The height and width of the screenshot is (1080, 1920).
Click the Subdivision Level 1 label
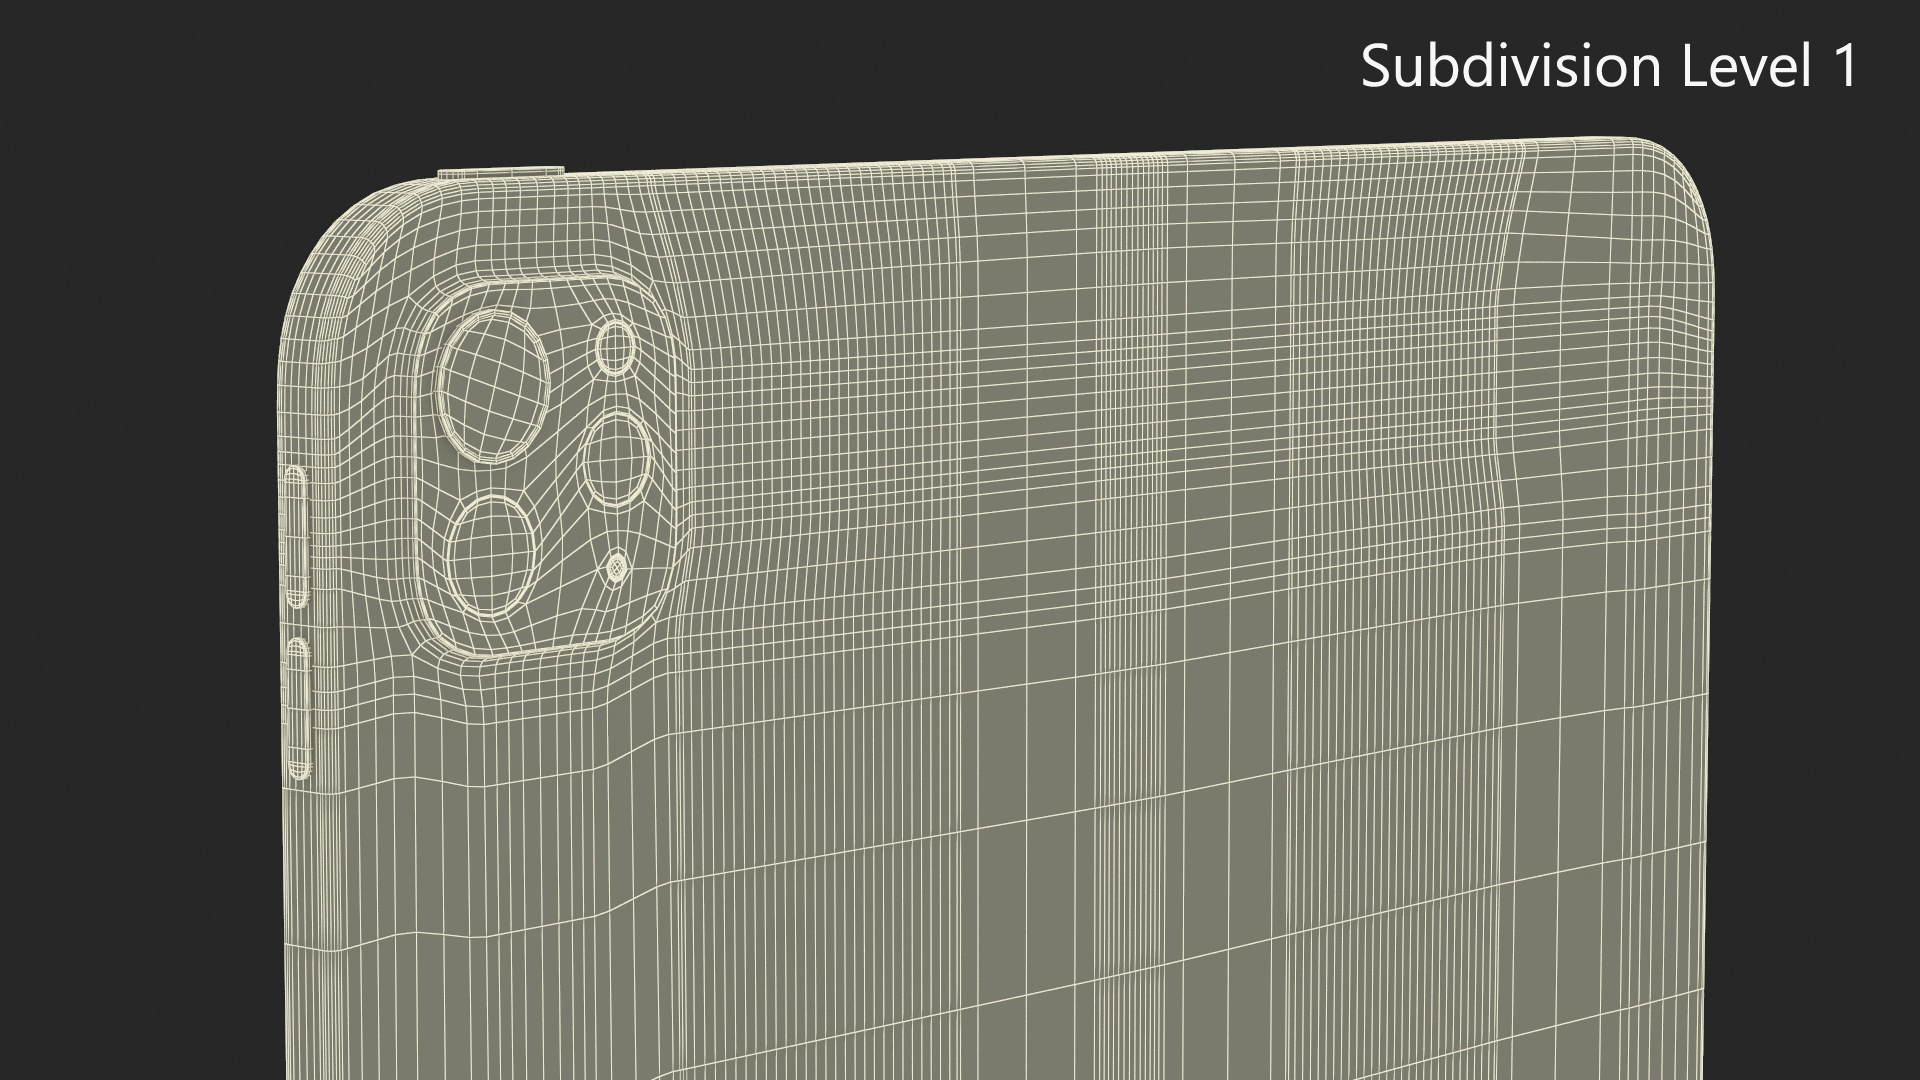[1608, 67]
